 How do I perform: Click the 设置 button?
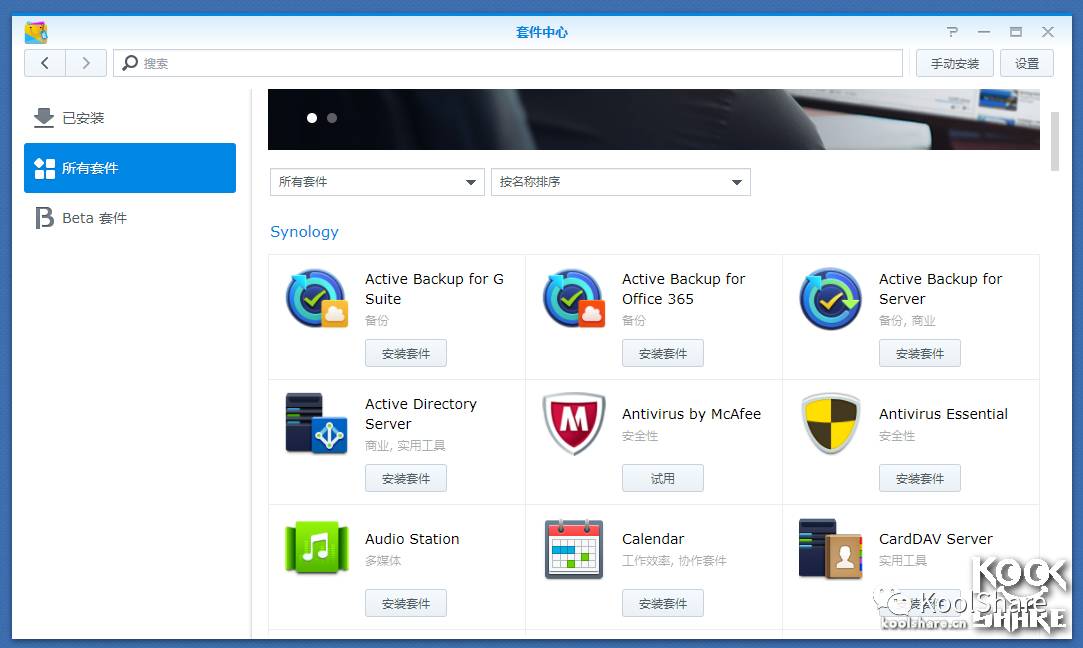[x=1027, y=64]
